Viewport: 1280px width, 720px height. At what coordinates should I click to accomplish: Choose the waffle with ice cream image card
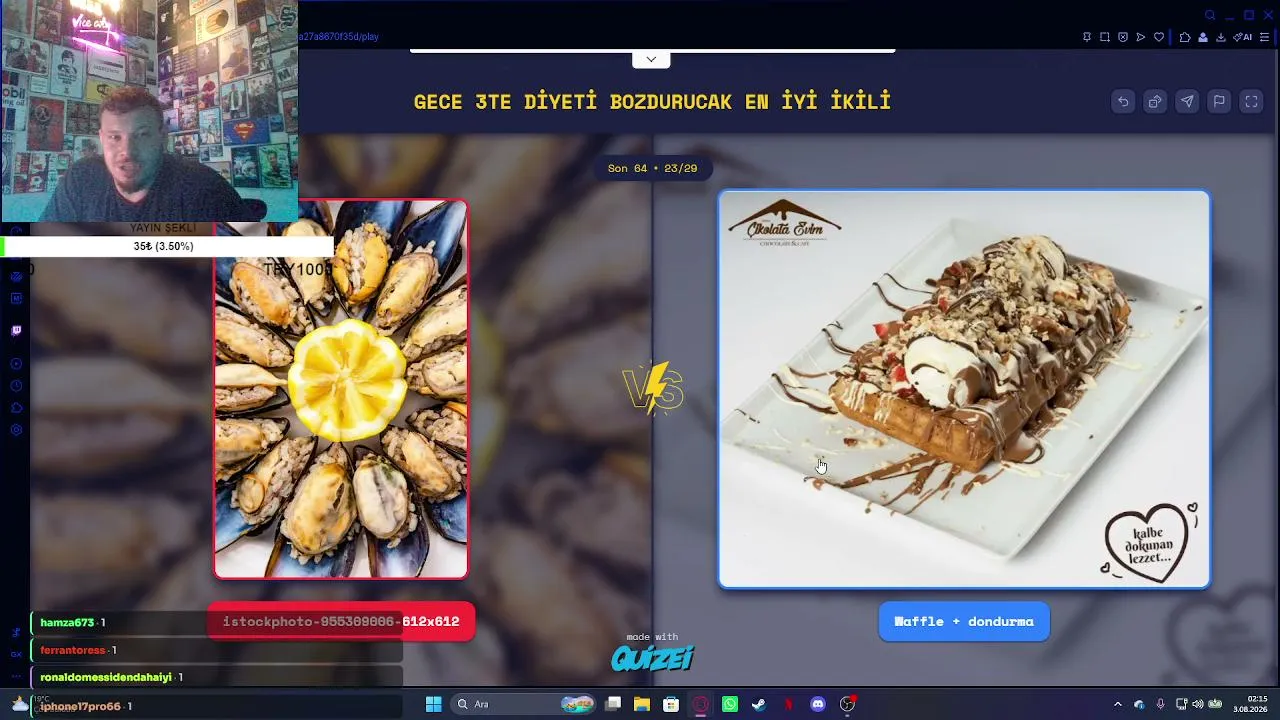964,389
